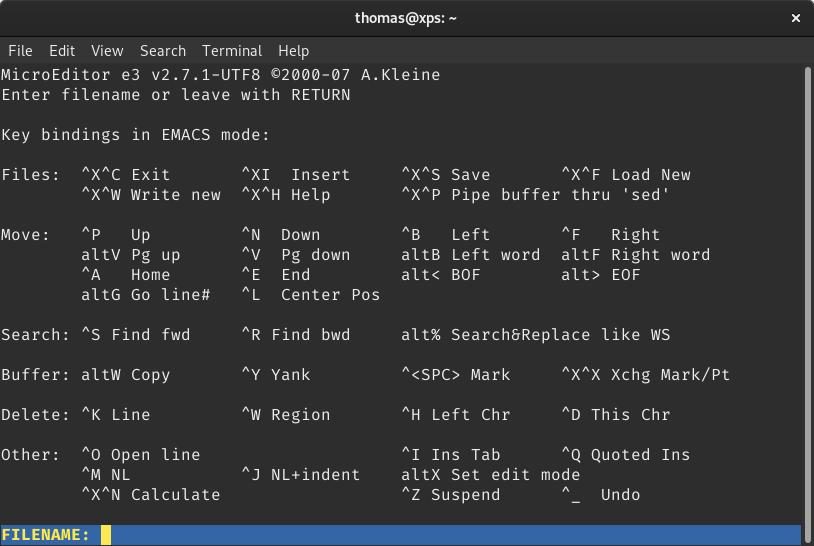Click the MicroEditor e3 version header line
The height and width of the screenshot is (546, 814).
(220, 75)
